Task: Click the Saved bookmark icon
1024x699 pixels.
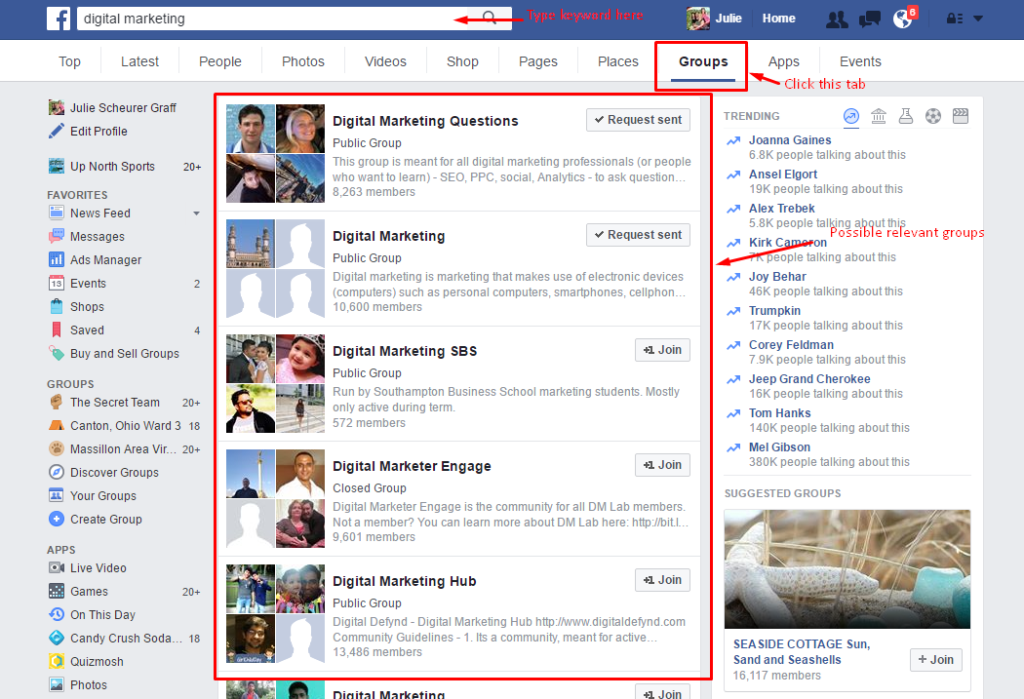Action: pos(56,330)
